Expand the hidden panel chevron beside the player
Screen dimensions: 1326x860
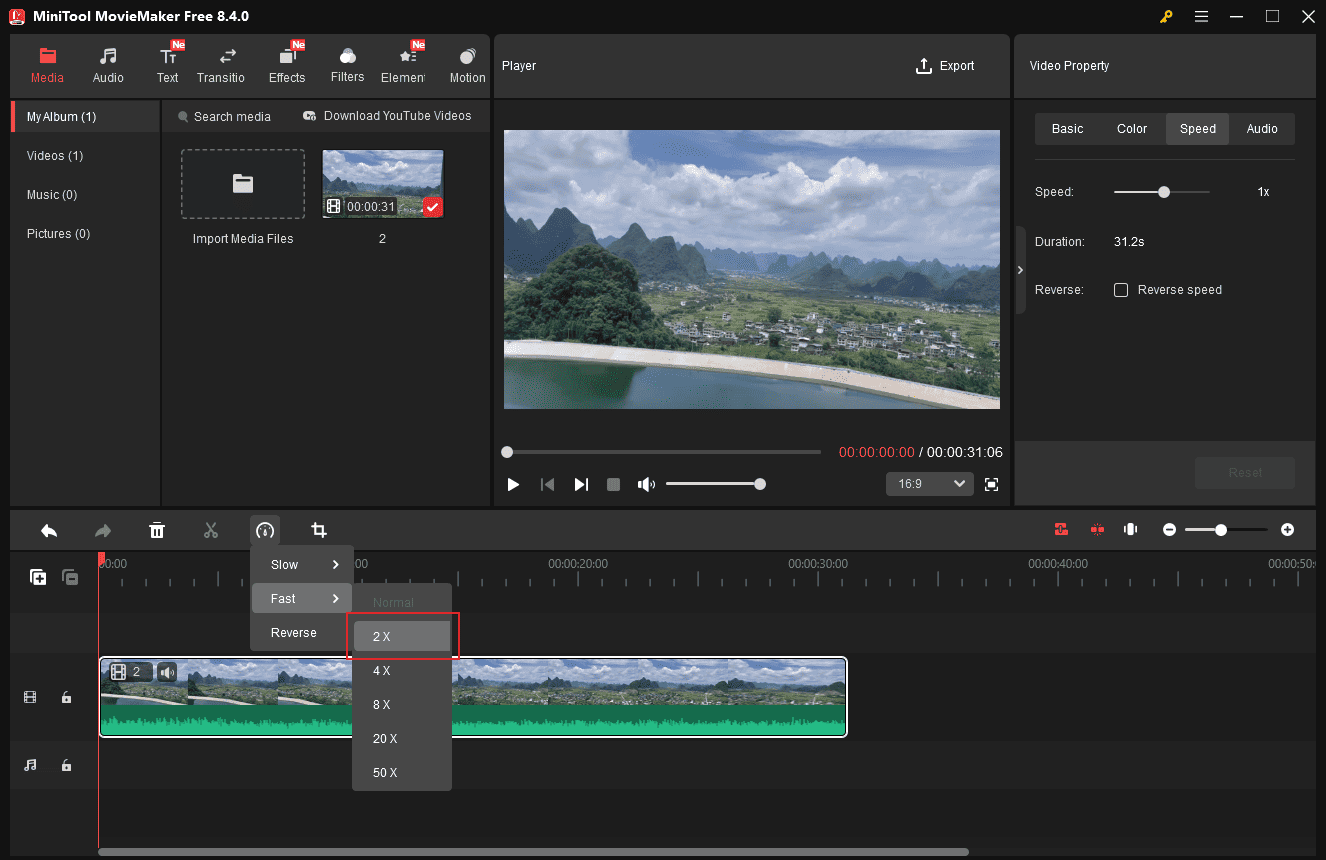pyautogui.click(x=1020, y=269)
